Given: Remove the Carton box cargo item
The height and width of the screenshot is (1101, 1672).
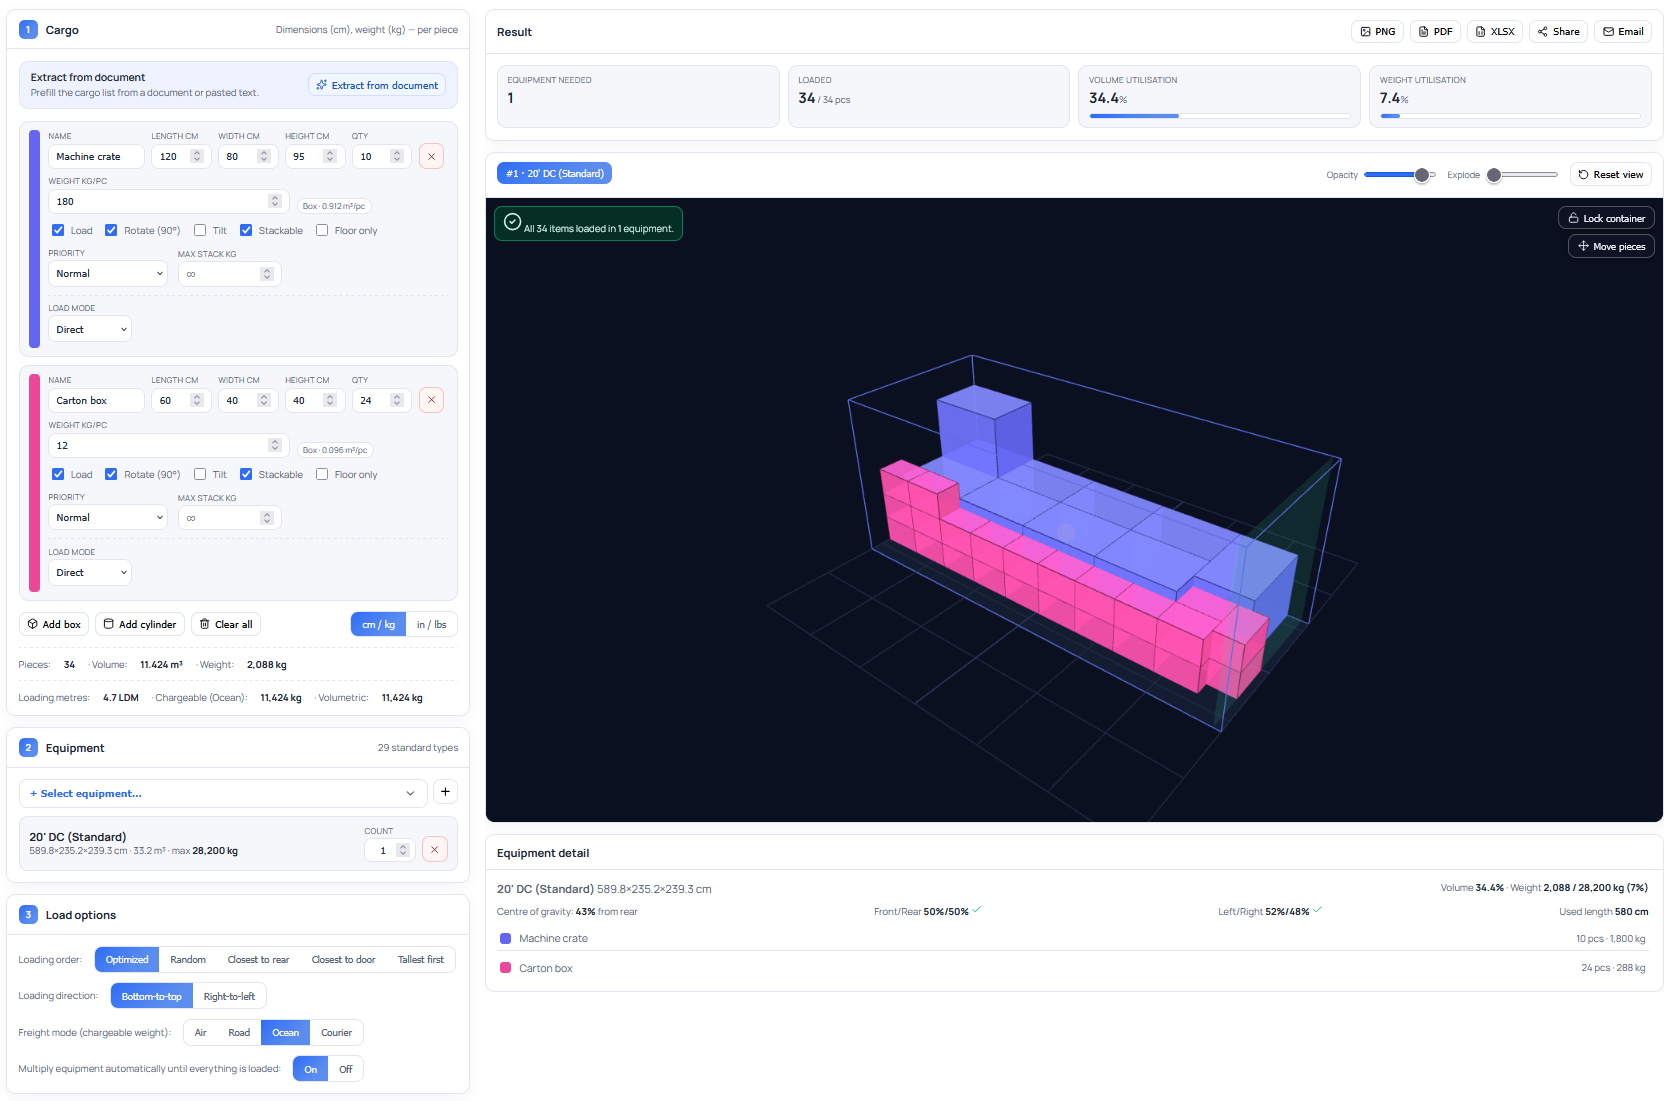Looking at the screenshot, I should (431, 401).
